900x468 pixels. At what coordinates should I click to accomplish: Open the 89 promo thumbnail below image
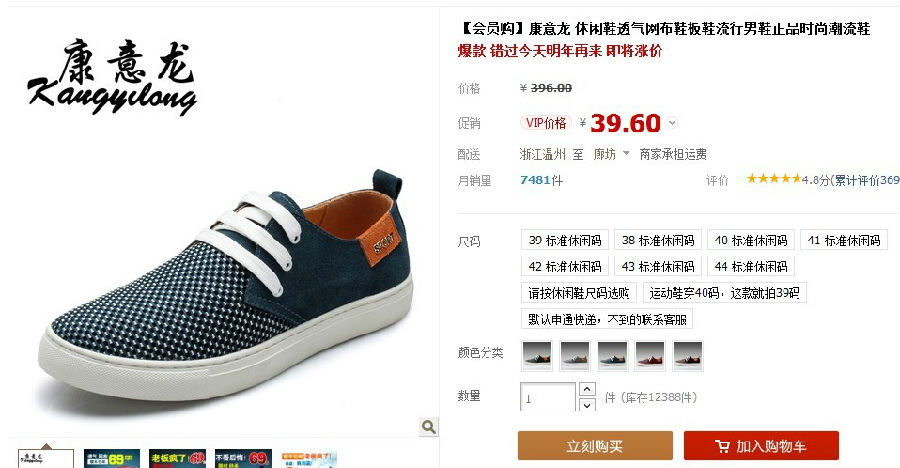(112, 458)
